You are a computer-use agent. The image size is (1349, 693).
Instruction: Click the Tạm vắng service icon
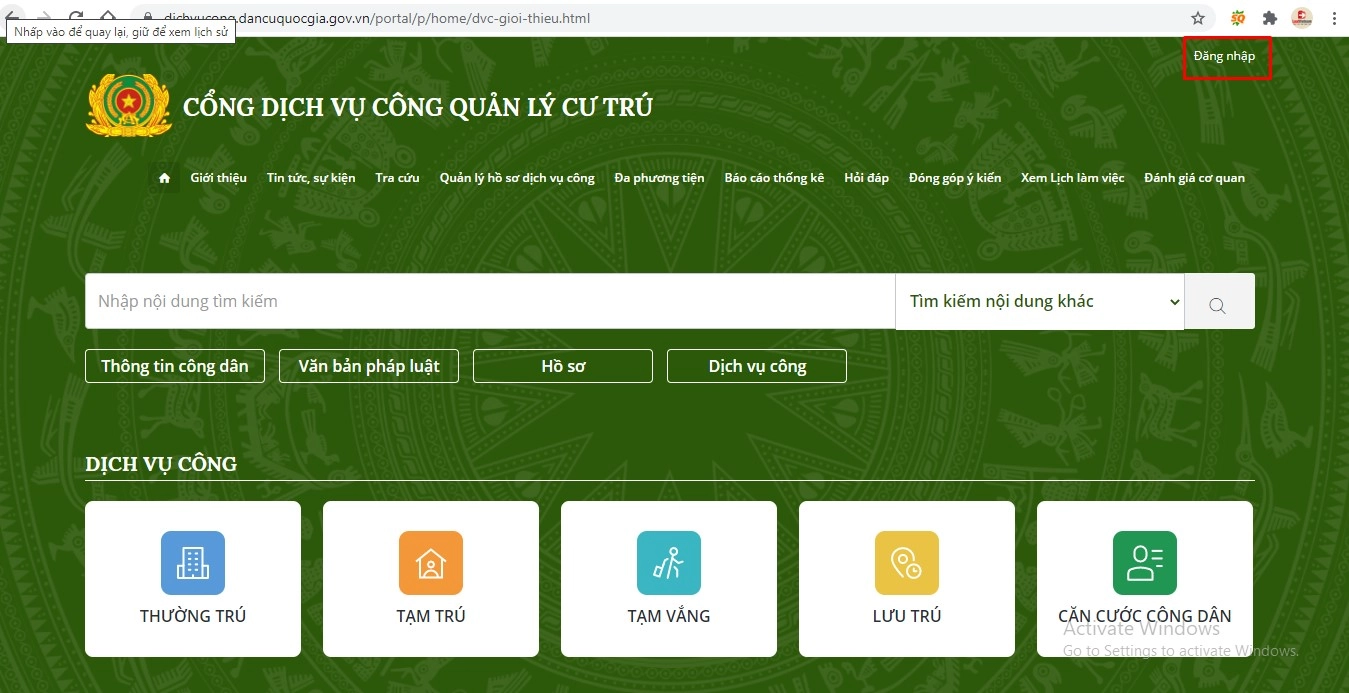click(668, 563)
